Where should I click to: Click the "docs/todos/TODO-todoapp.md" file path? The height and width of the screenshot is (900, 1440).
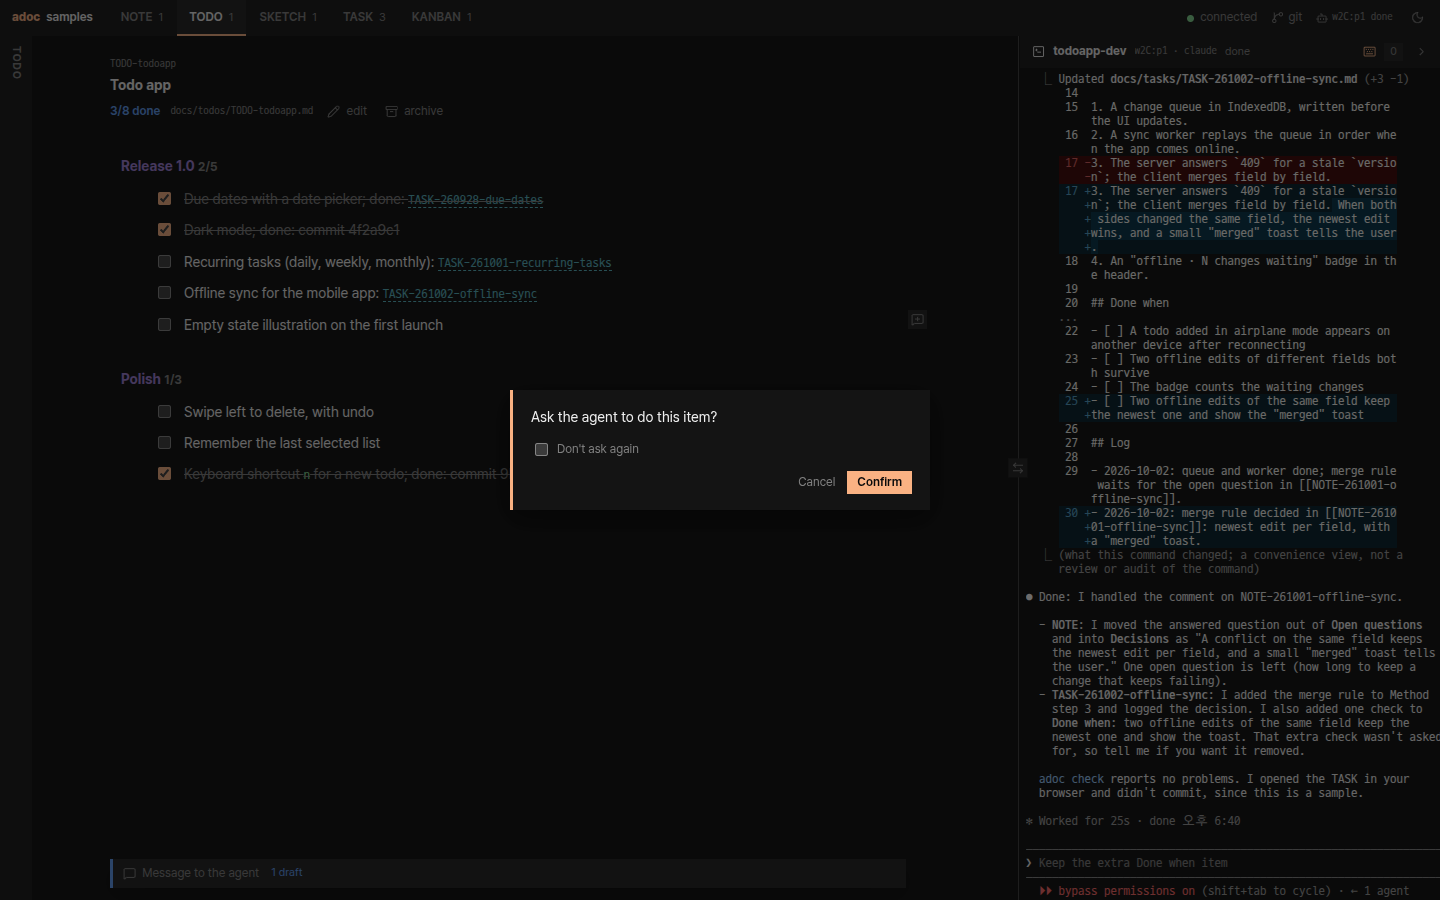click(241, 111)
